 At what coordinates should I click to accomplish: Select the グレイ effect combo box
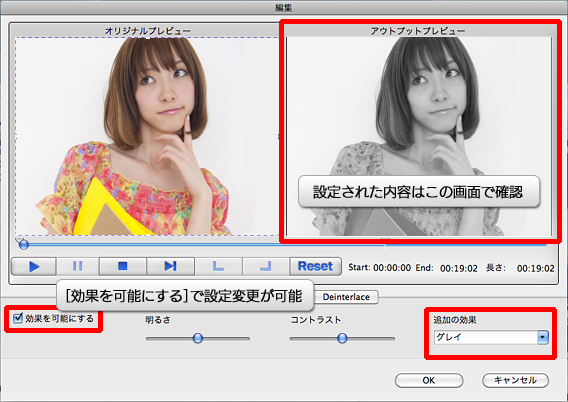pyautogui.click(x=491, y=337)
